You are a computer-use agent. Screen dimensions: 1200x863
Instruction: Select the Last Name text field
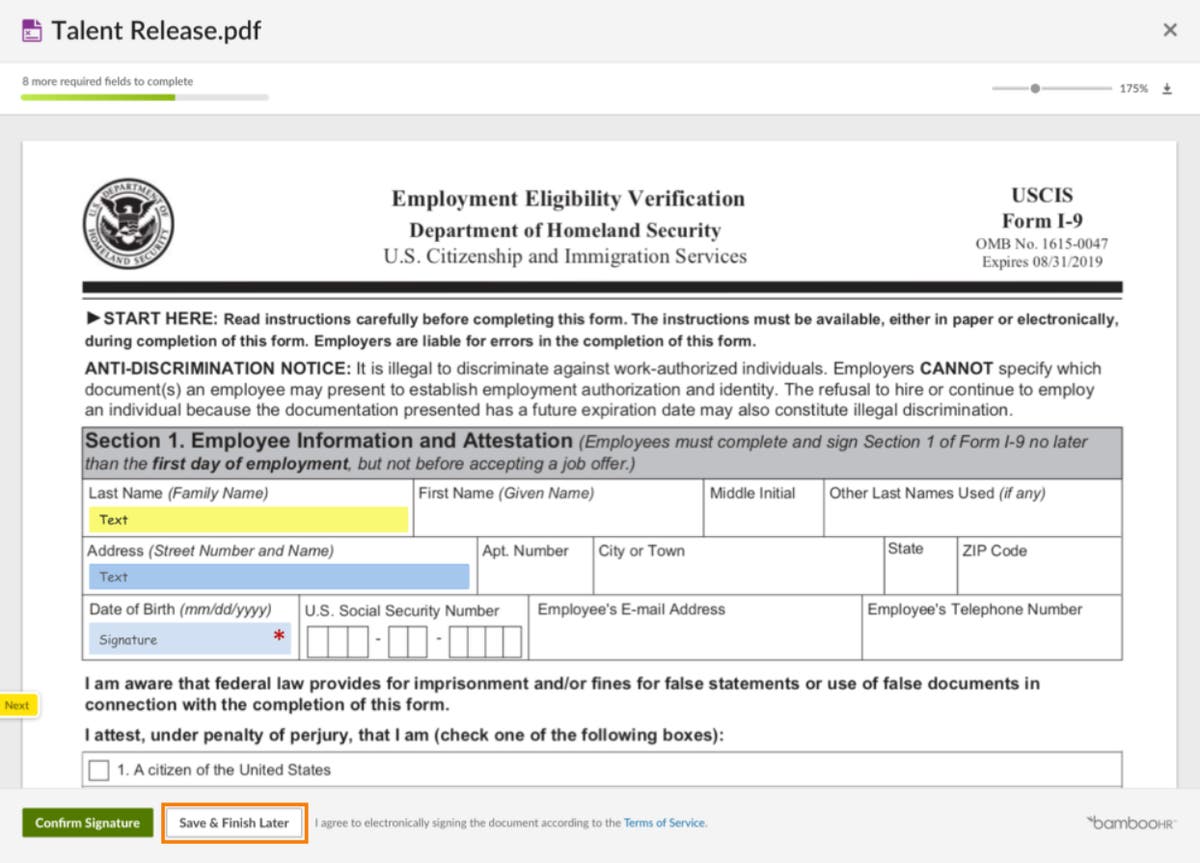248,520
